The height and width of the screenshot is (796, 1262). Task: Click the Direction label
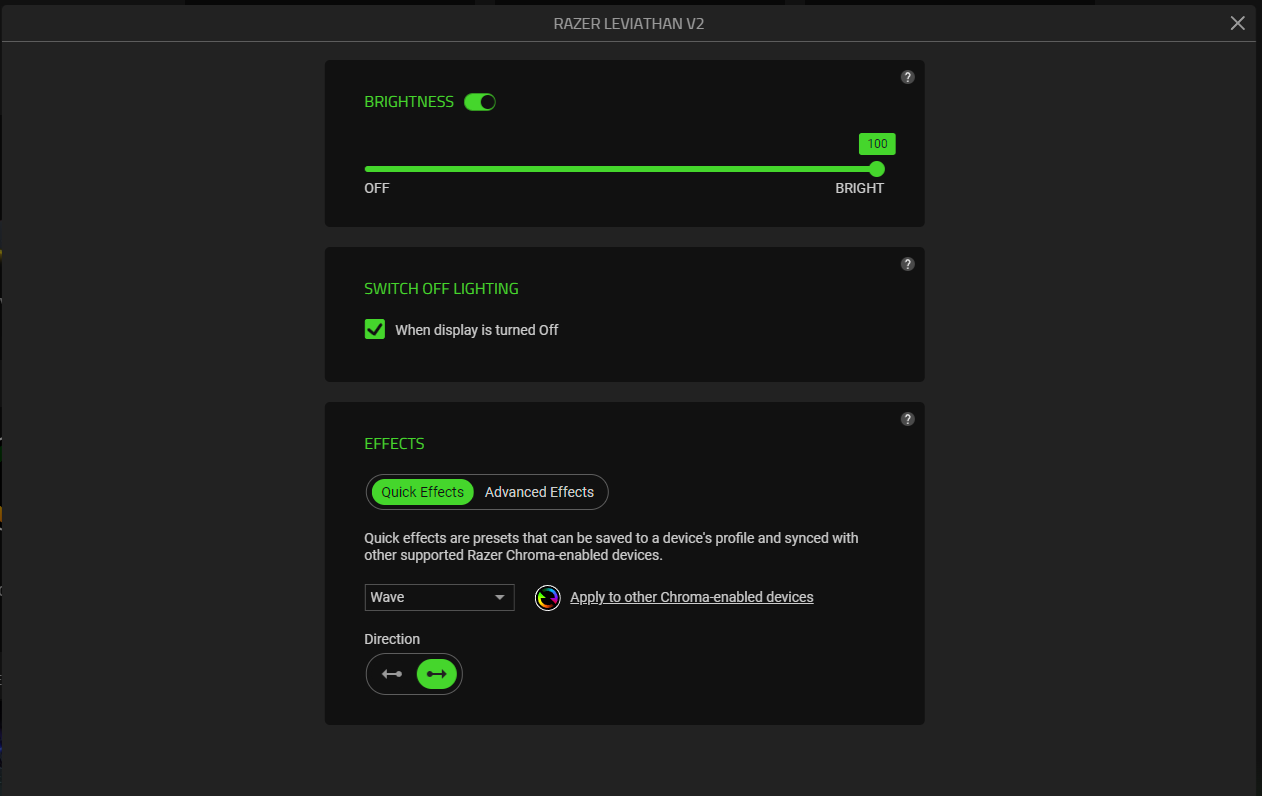tap(392, 639)
